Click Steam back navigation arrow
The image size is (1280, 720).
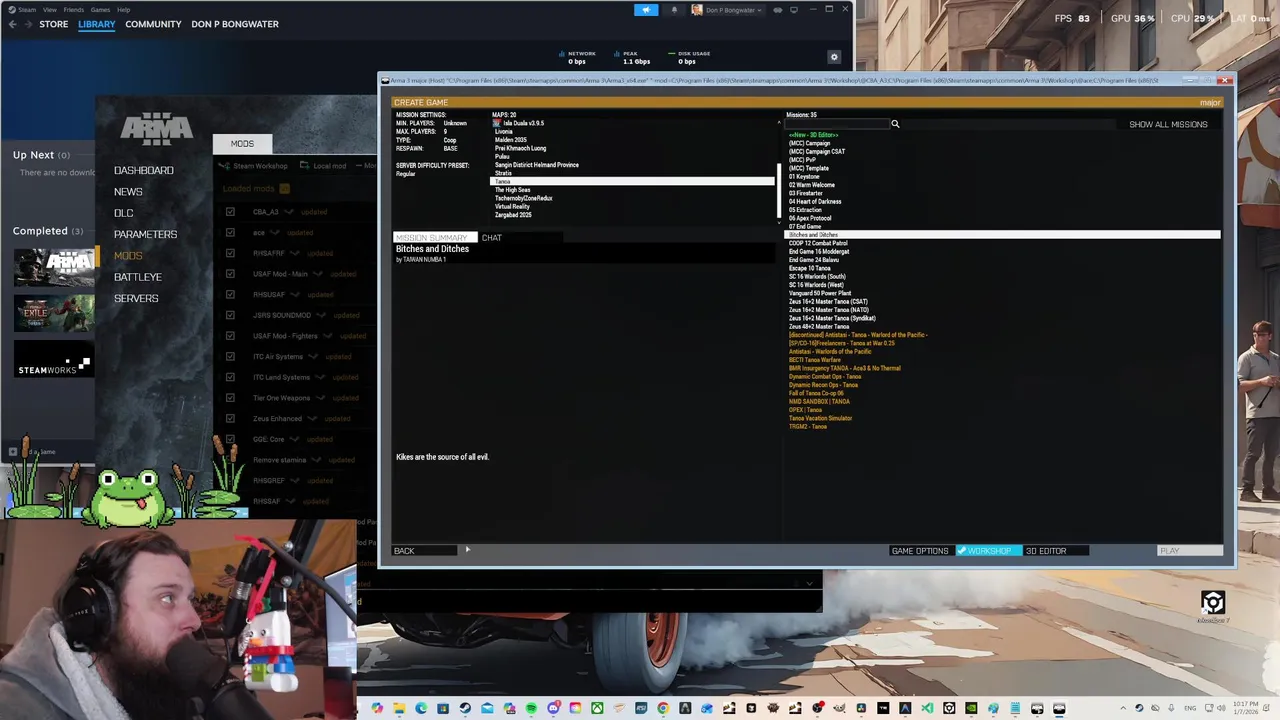click(x=12, y=24)
